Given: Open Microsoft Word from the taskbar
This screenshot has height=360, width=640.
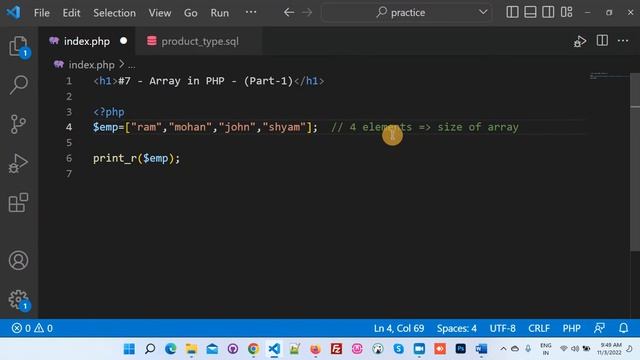Looking at the screenshot, I should 481,349.
